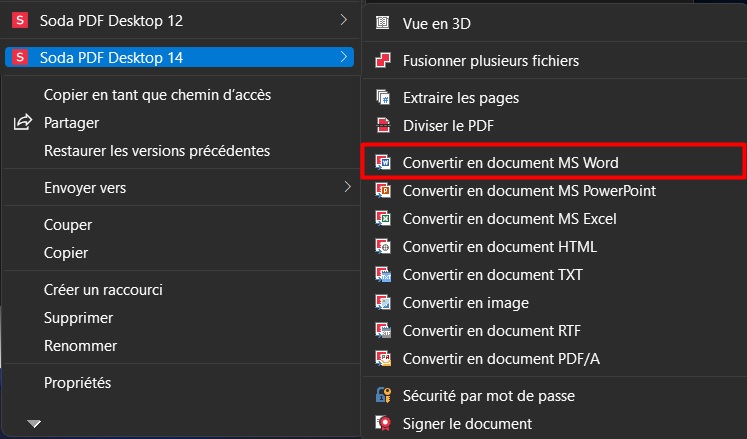Click the Partager share arrow icon
The image size is (747, 439).
coord(22,123)
